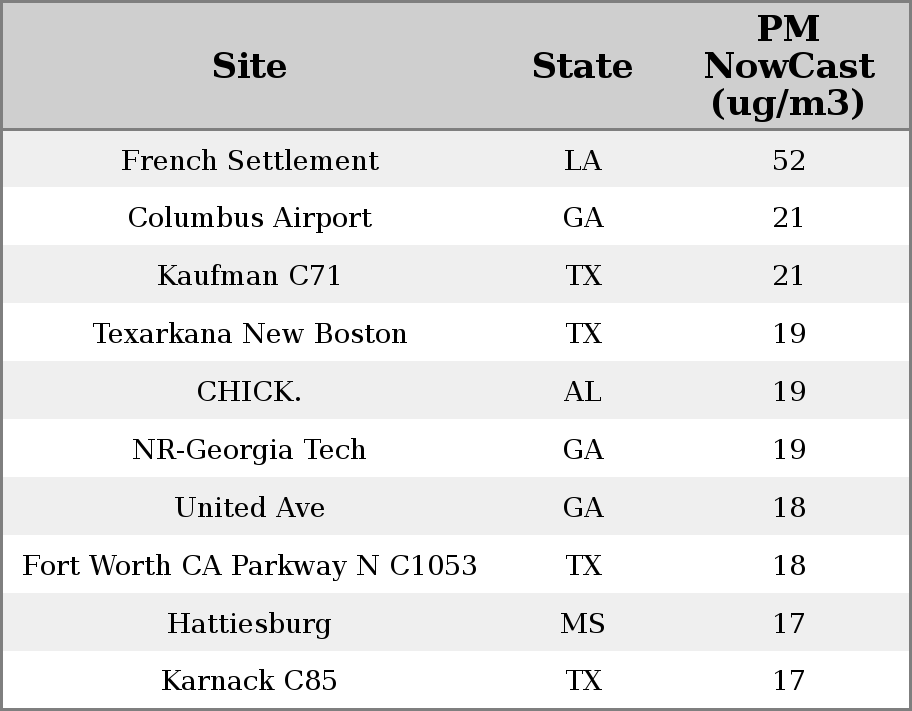Click the Texarkana New Boston site cell
This screenshot has height=711, width=912.
(x=250, y=333)
